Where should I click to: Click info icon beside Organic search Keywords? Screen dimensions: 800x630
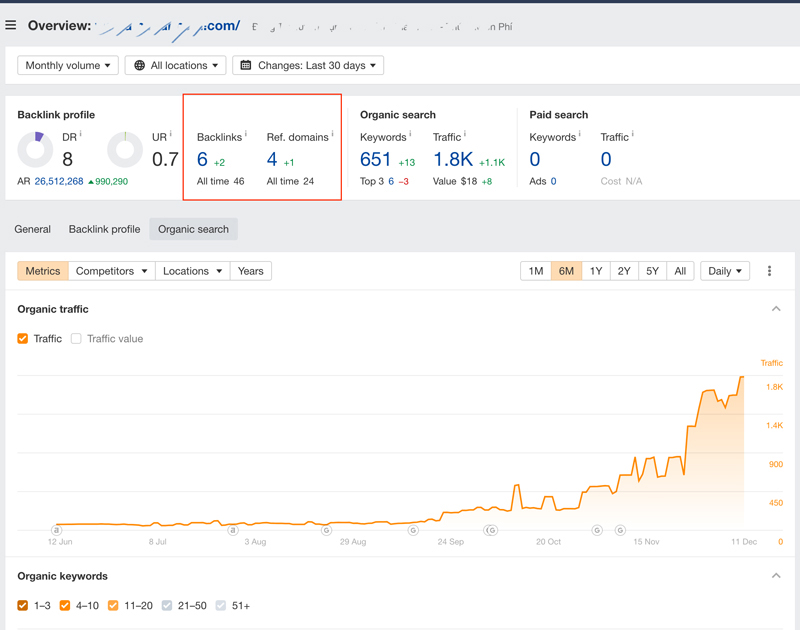pyautogui.click(x=410, y=134)
